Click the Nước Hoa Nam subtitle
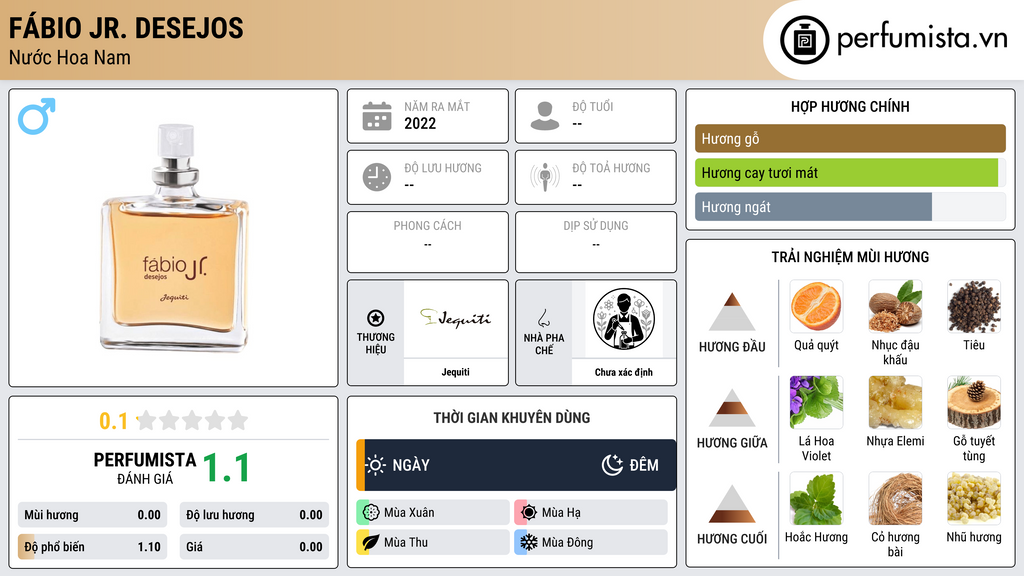The width and height of the screenshot is (1024, 576). click(70, 57)
